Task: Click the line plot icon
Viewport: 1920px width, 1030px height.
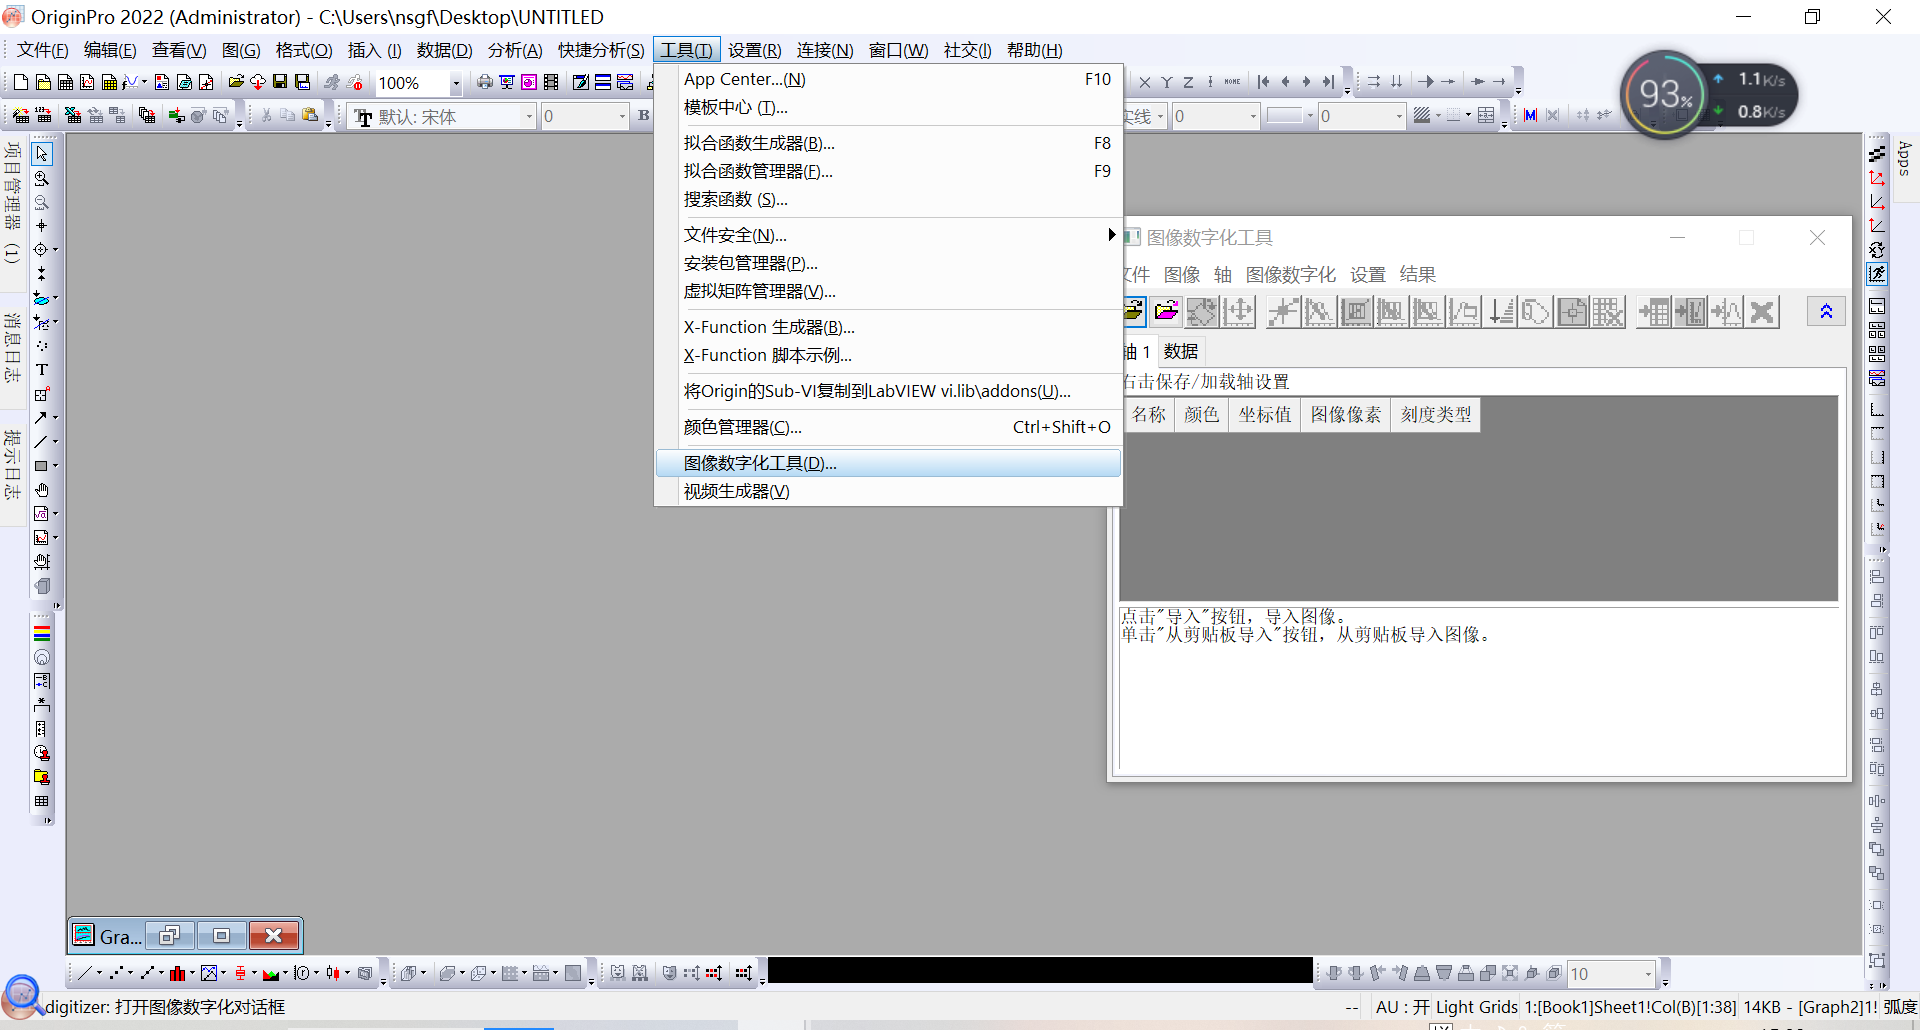Action: (85, 973)
